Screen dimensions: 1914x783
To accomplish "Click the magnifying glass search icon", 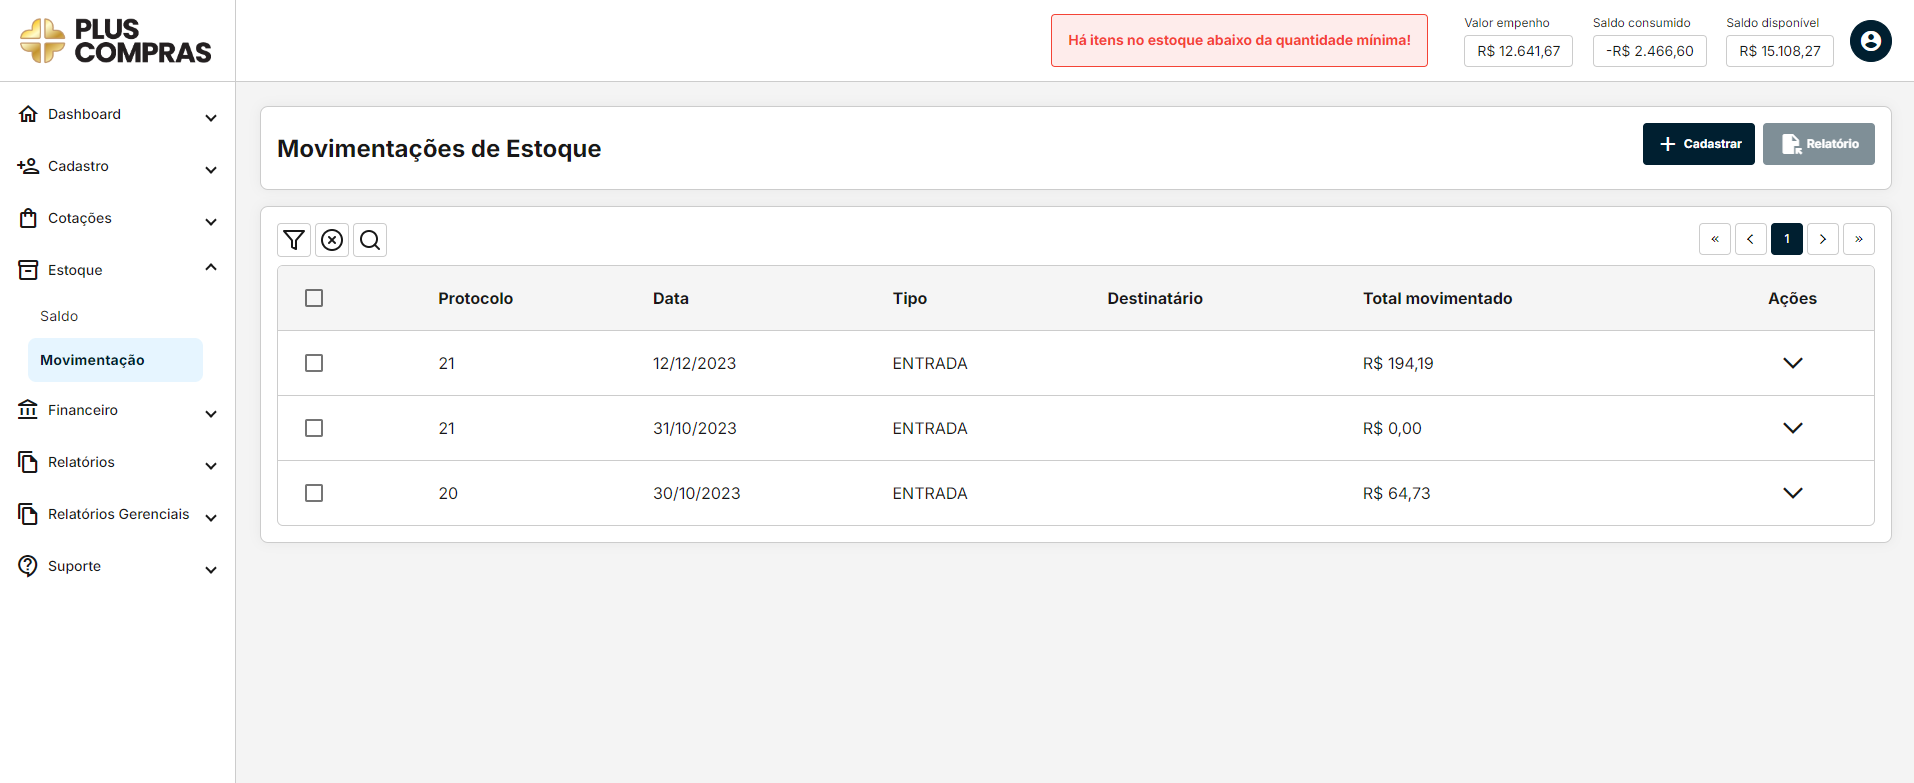I will click(x=370, y=240).
